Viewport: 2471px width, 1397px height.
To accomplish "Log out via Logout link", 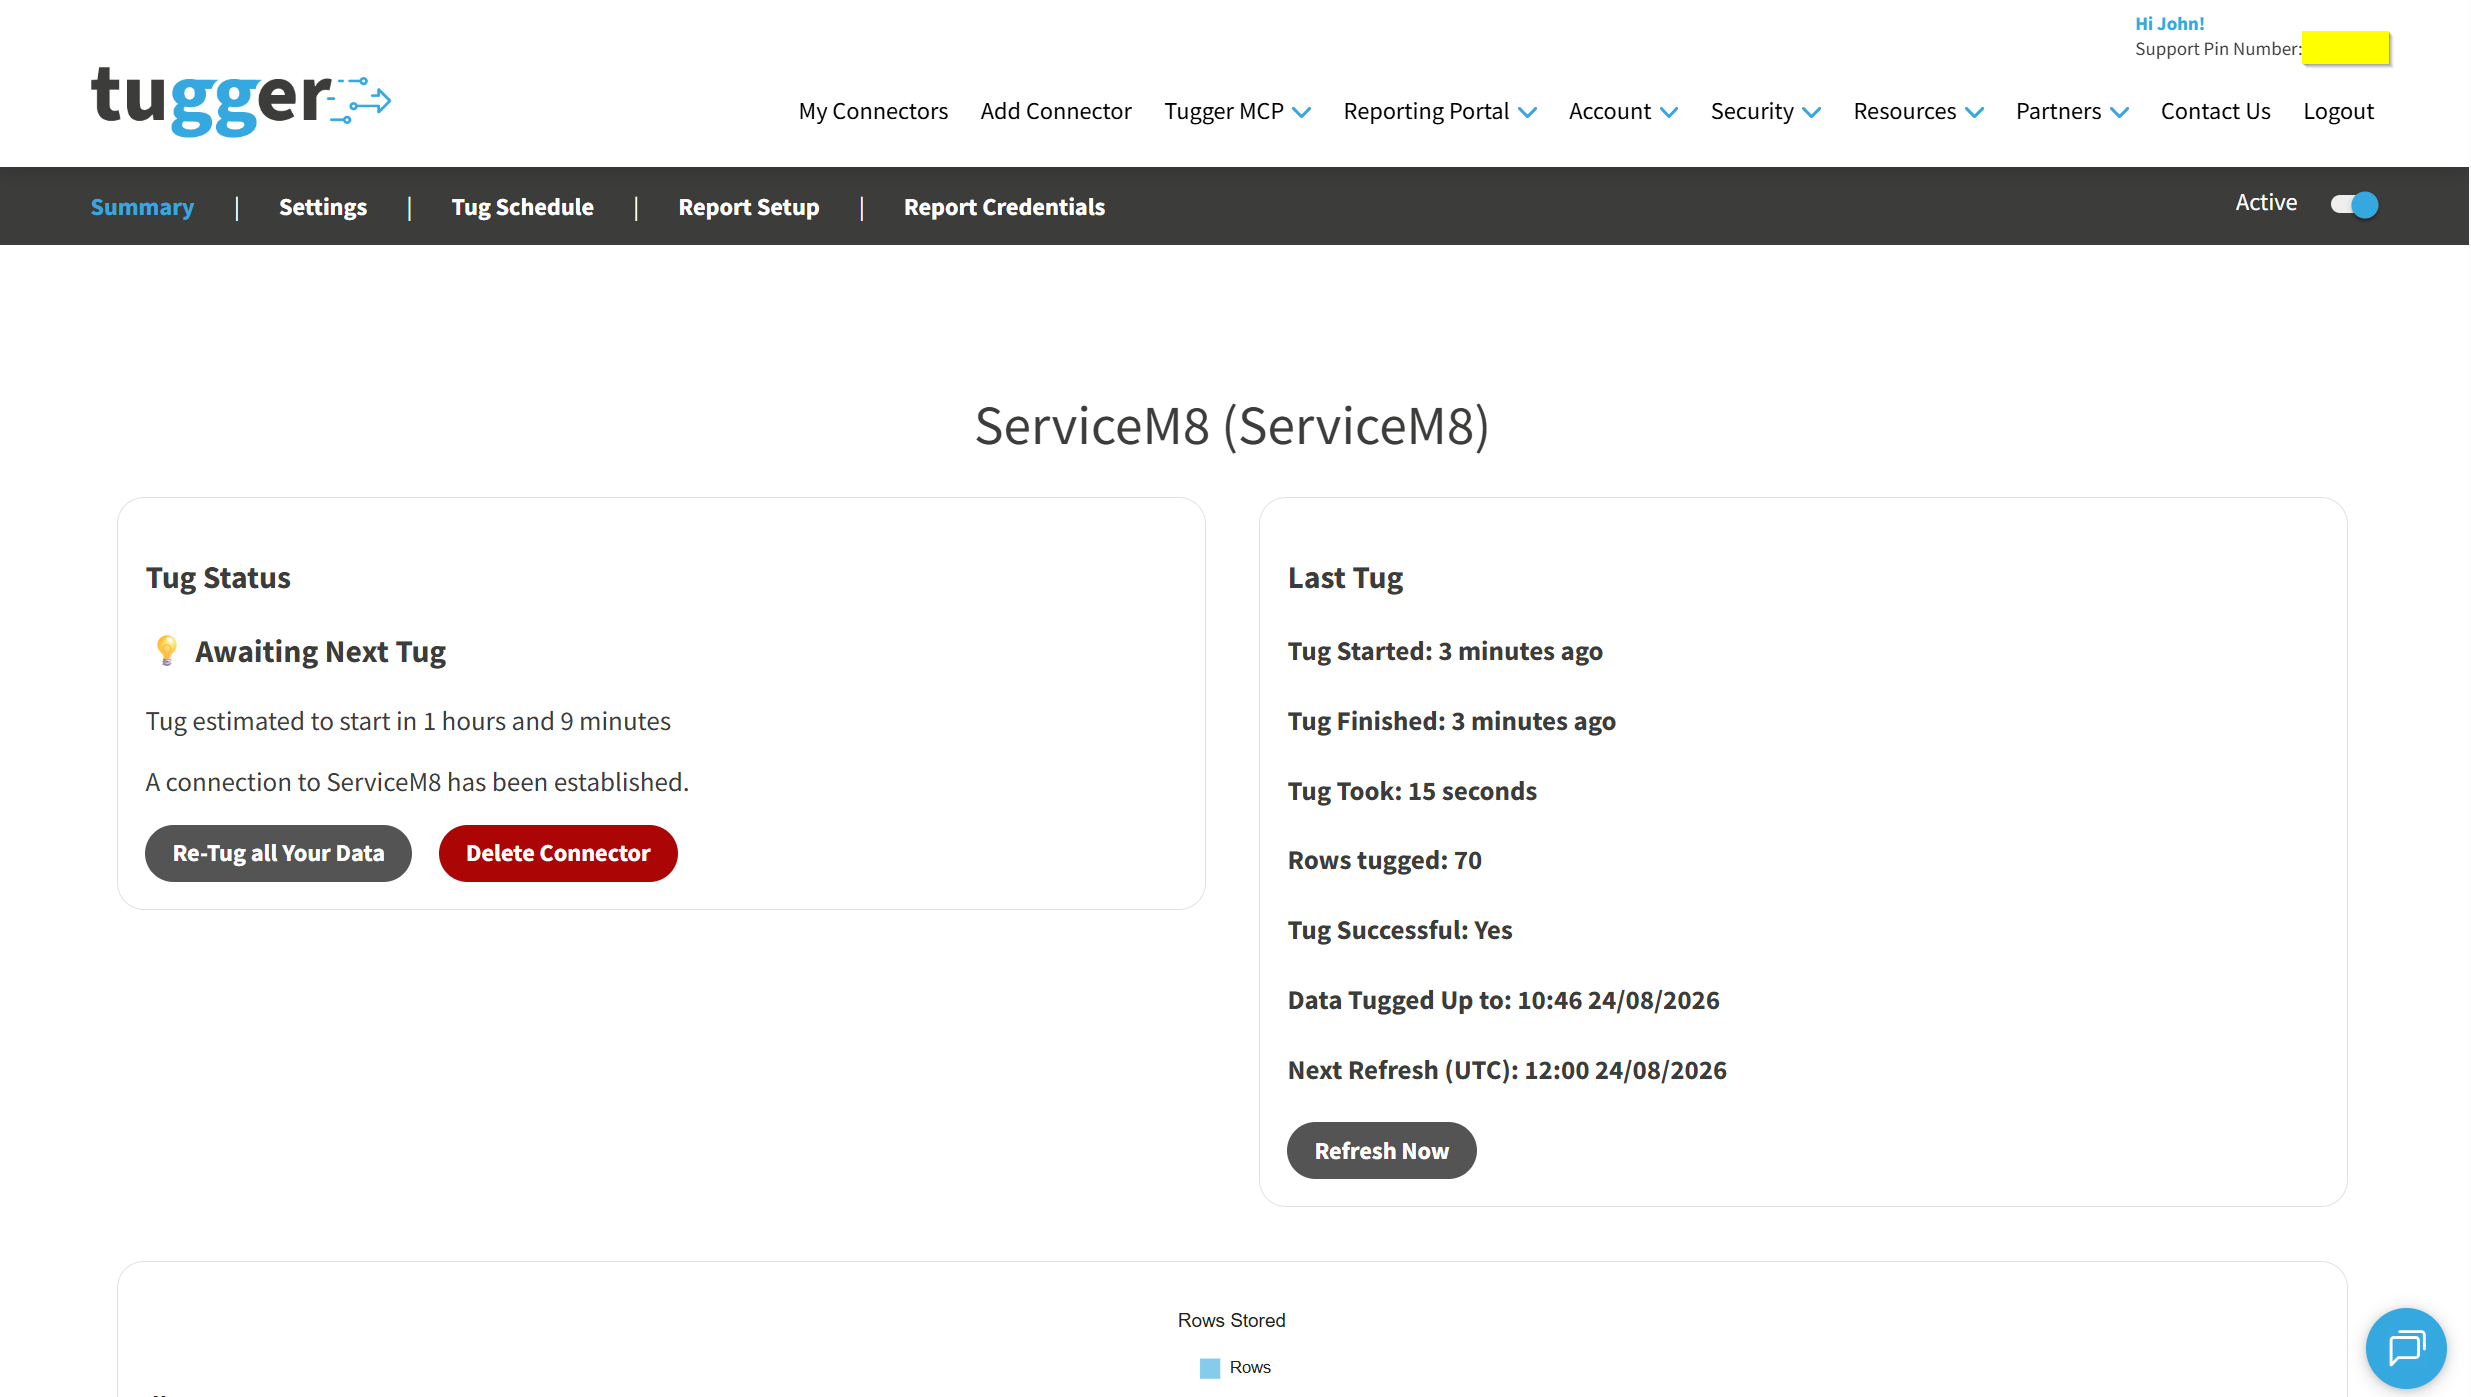I will click(2338, 111).
